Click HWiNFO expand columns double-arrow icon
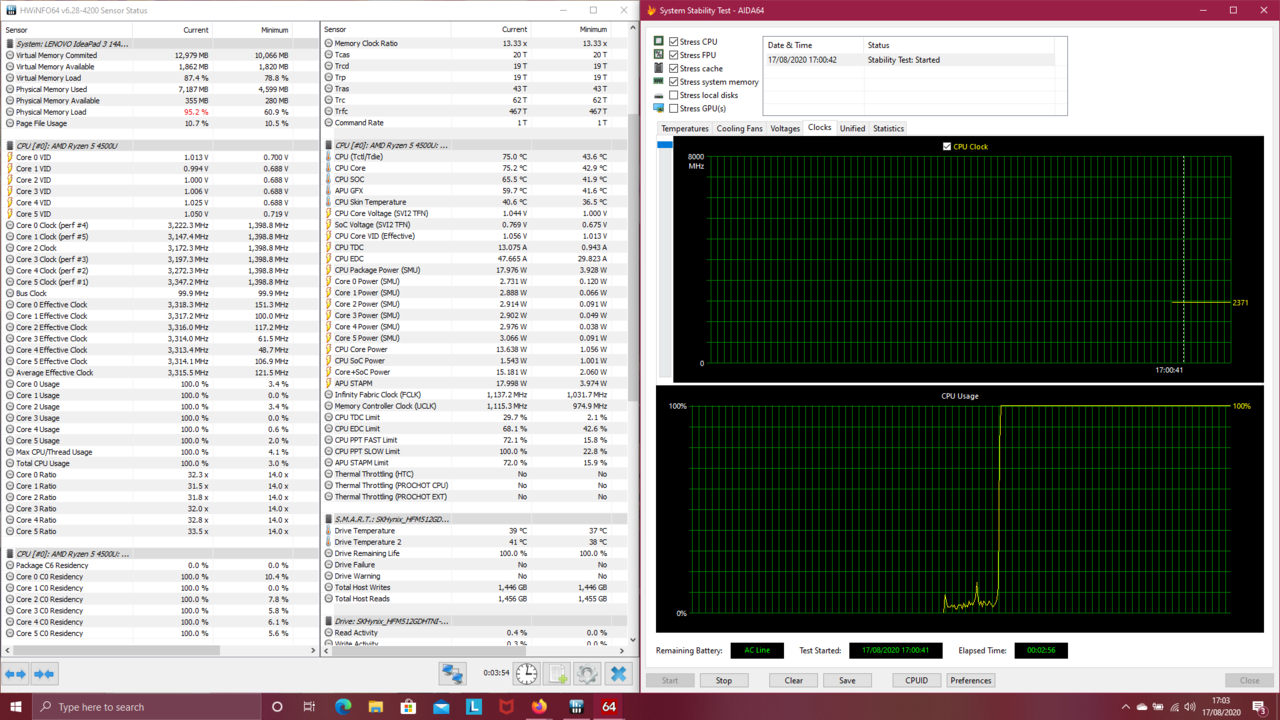The image size is (1280, 720). click(15, 674)
